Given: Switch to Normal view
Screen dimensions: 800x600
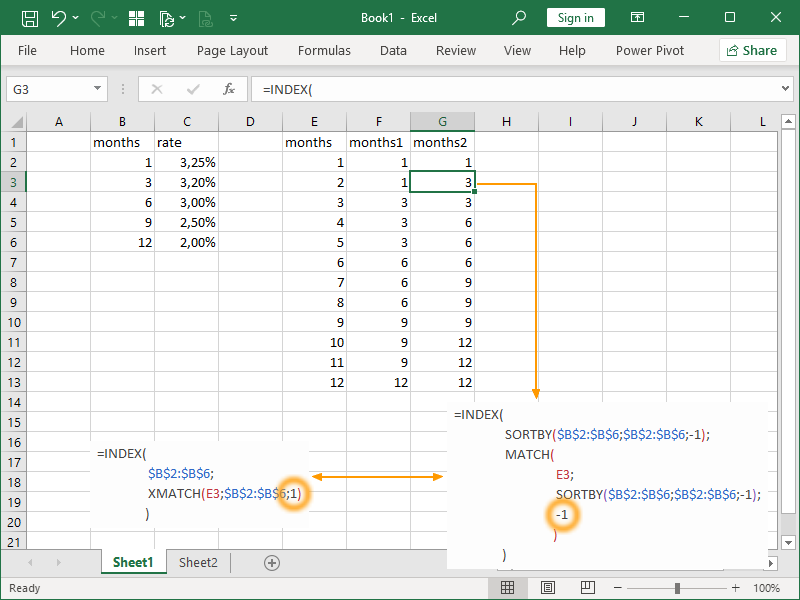Looking at the screenshot, I should tap(507, 588).
